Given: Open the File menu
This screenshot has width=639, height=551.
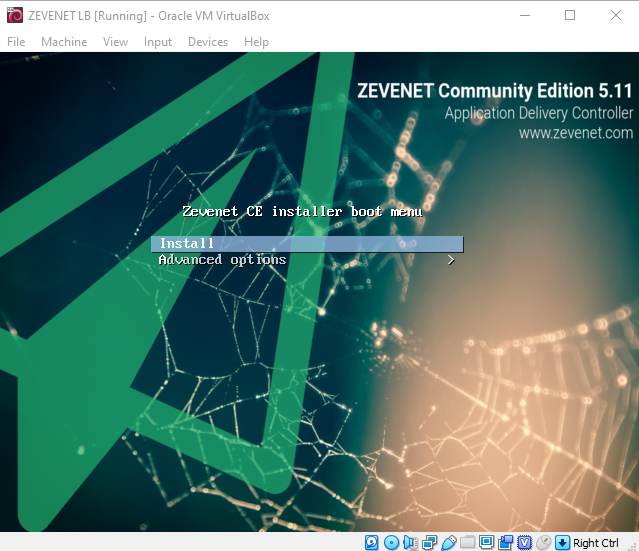Looking at the screenshot, I should [x=16, y=42].
